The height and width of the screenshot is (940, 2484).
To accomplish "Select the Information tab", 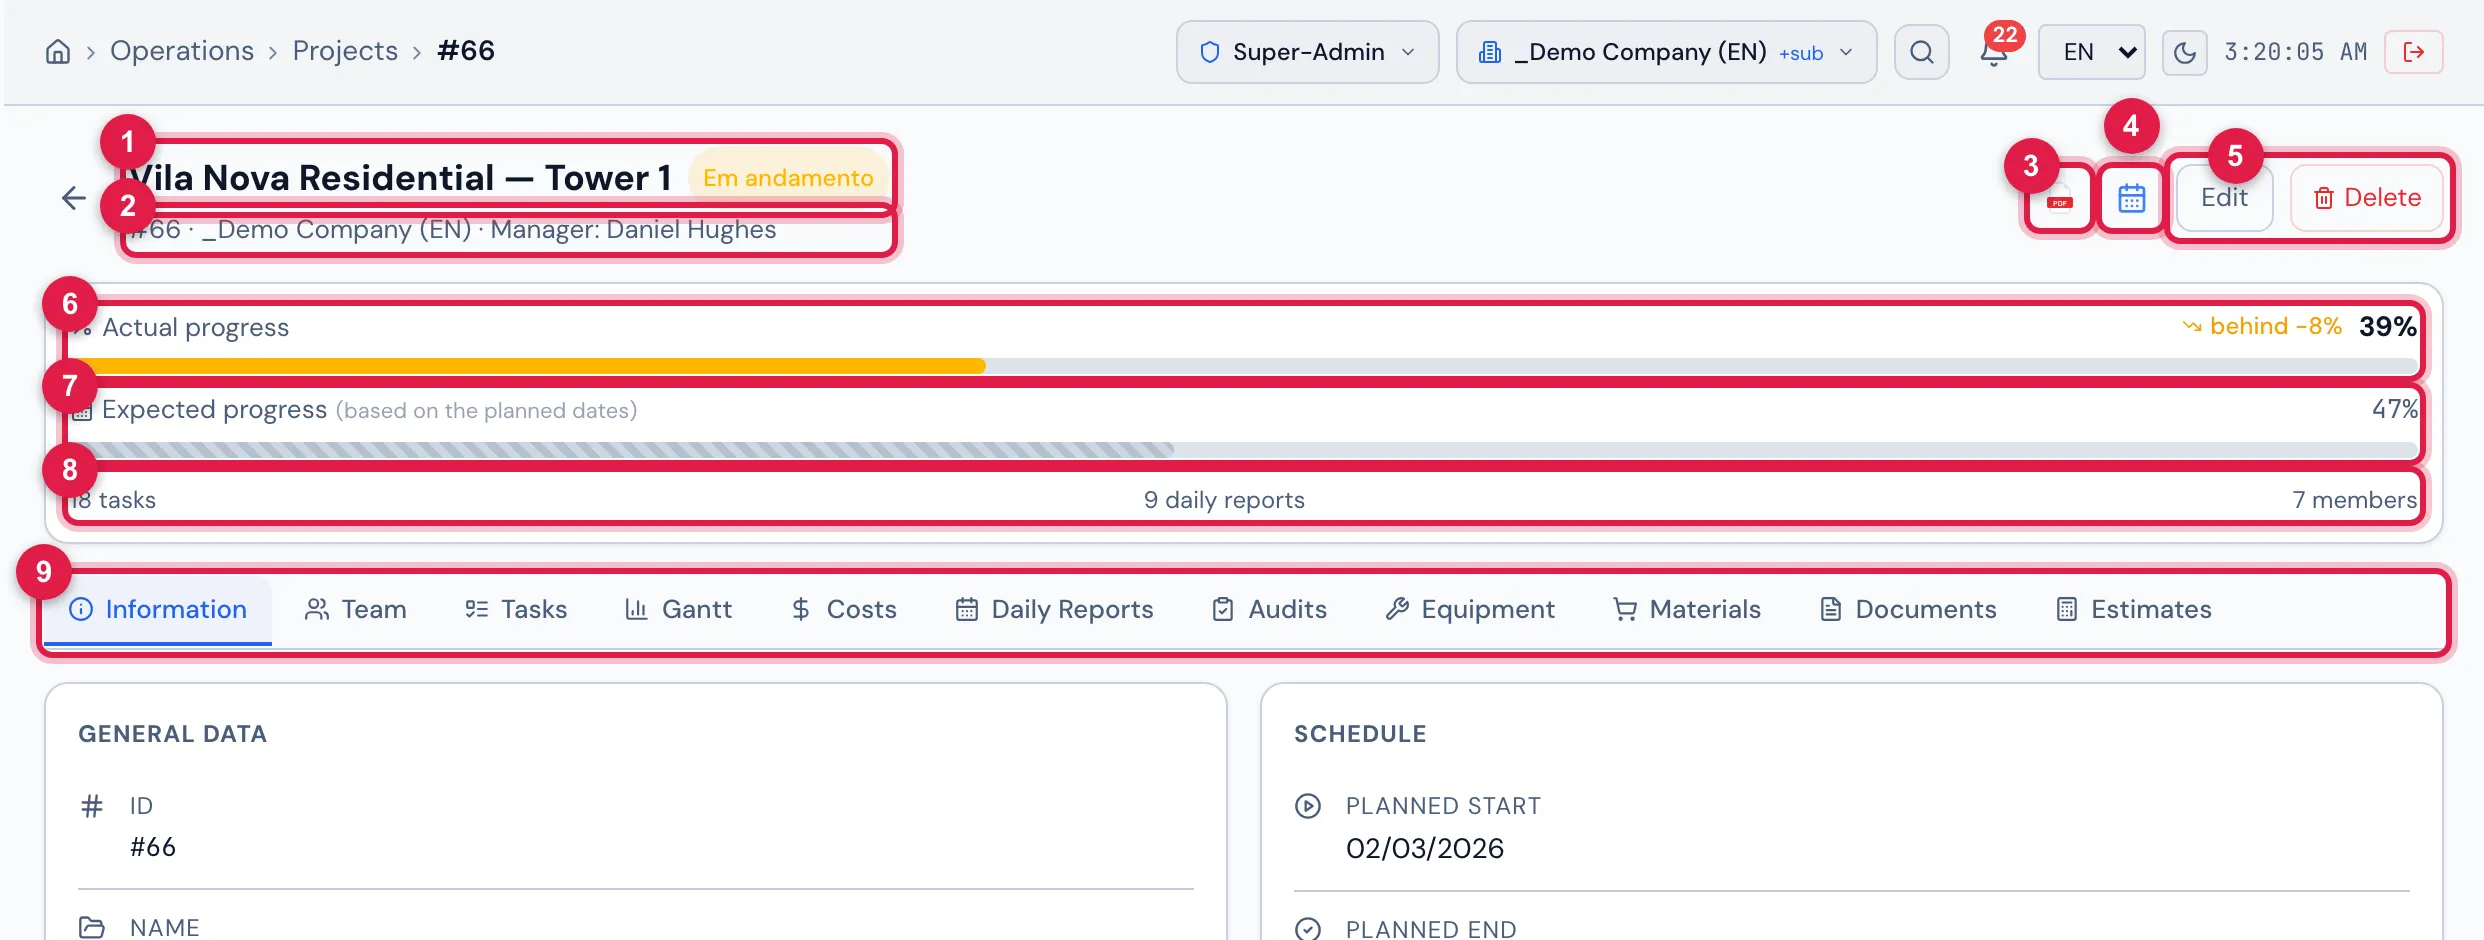I will point(158,610).
